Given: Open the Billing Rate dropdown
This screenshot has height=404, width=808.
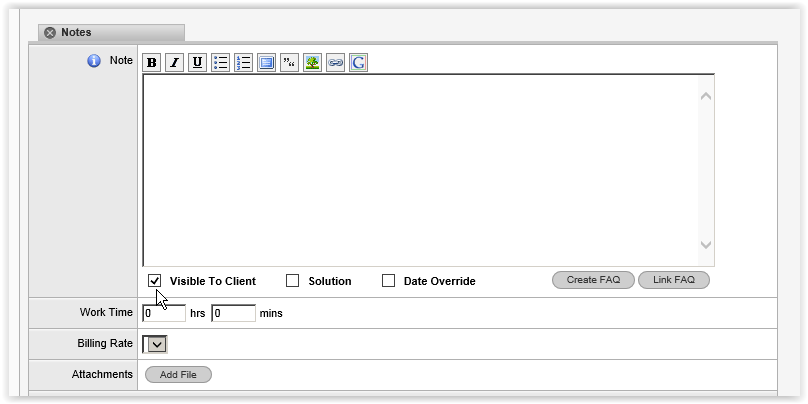Looking at the screenshot, I should [155, 344].
